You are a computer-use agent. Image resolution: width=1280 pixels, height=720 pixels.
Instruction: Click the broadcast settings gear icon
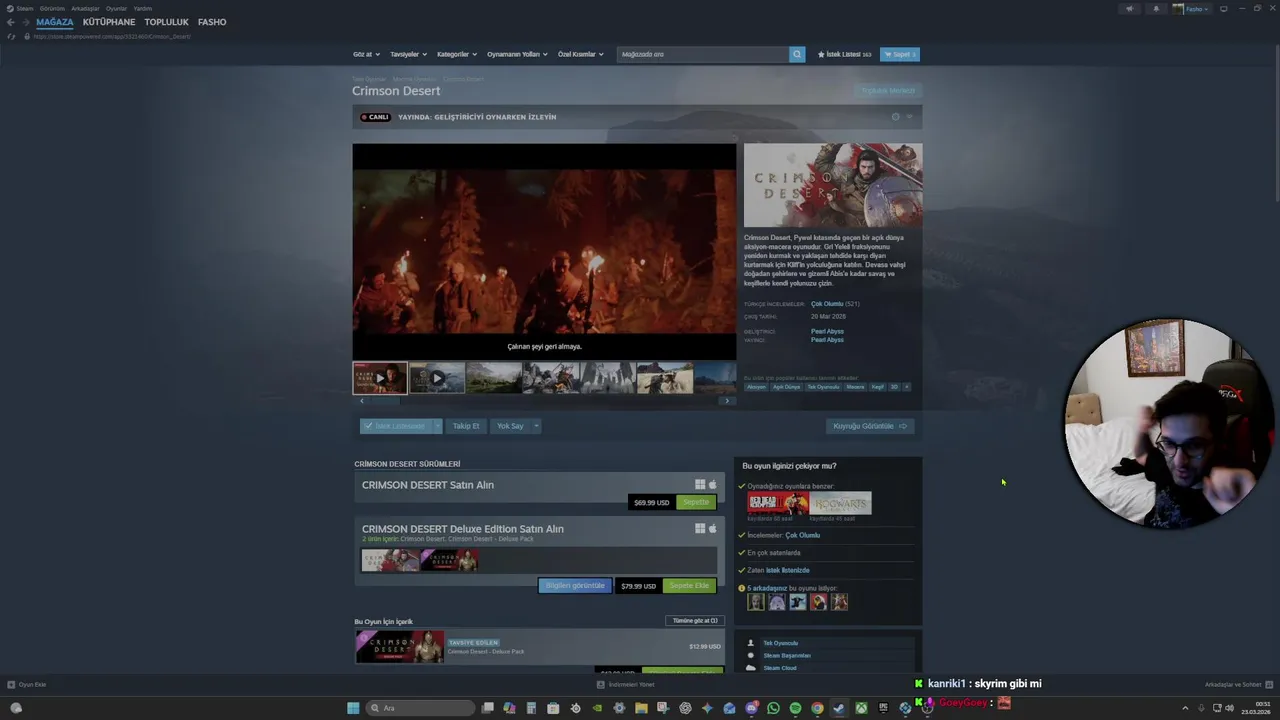pos(895,117)
